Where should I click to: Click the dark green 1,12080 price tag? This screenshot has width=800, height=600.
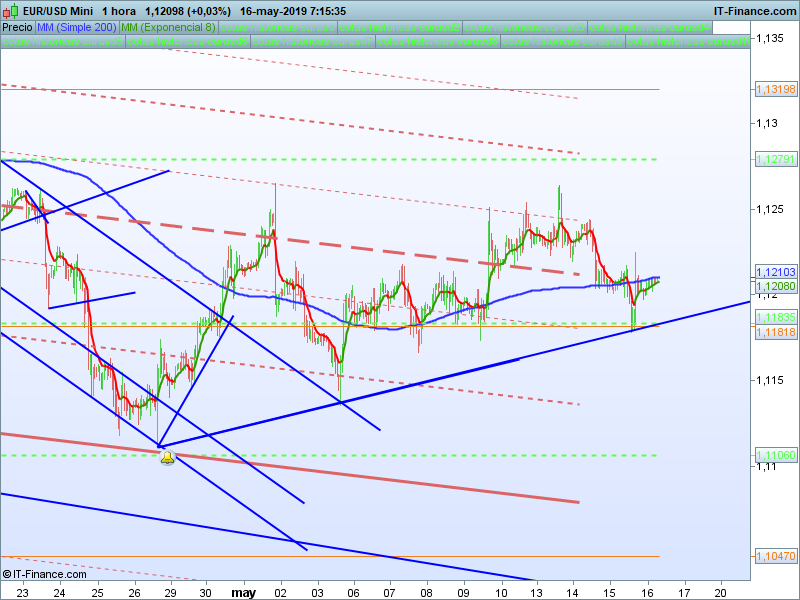776,286
